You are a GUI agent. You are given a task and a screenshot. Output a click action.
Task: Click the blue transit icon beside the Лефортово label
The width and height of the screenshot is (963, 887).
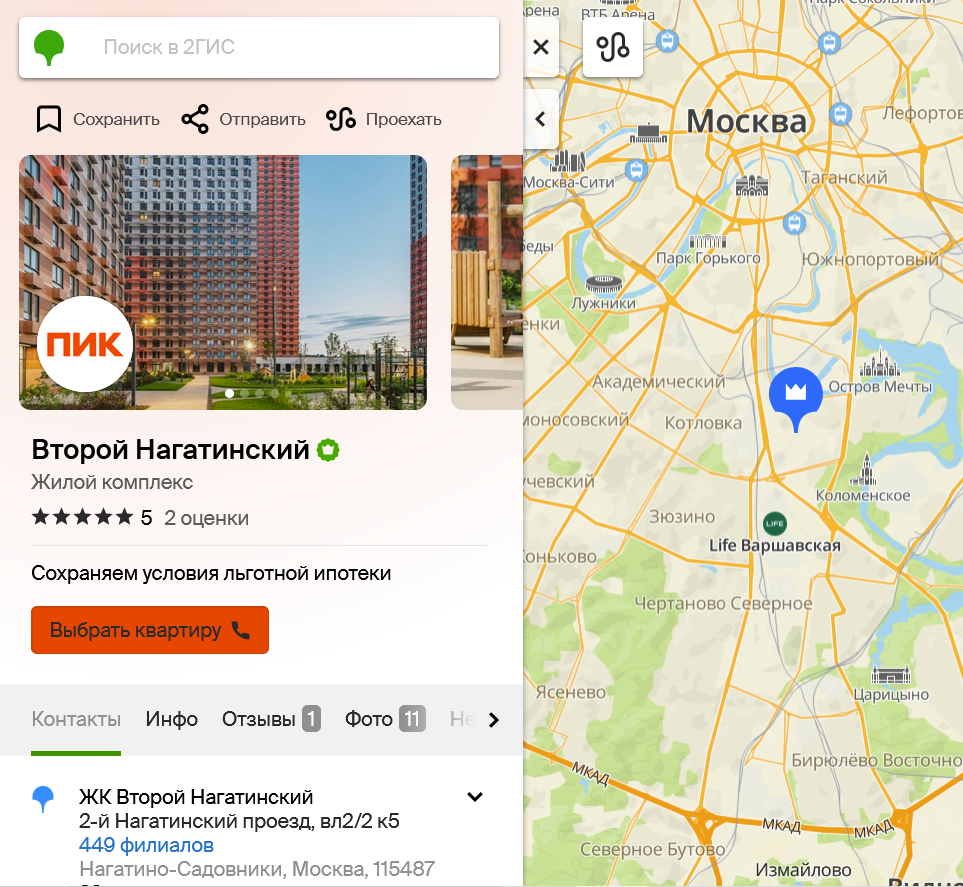[x=840, y=114]
